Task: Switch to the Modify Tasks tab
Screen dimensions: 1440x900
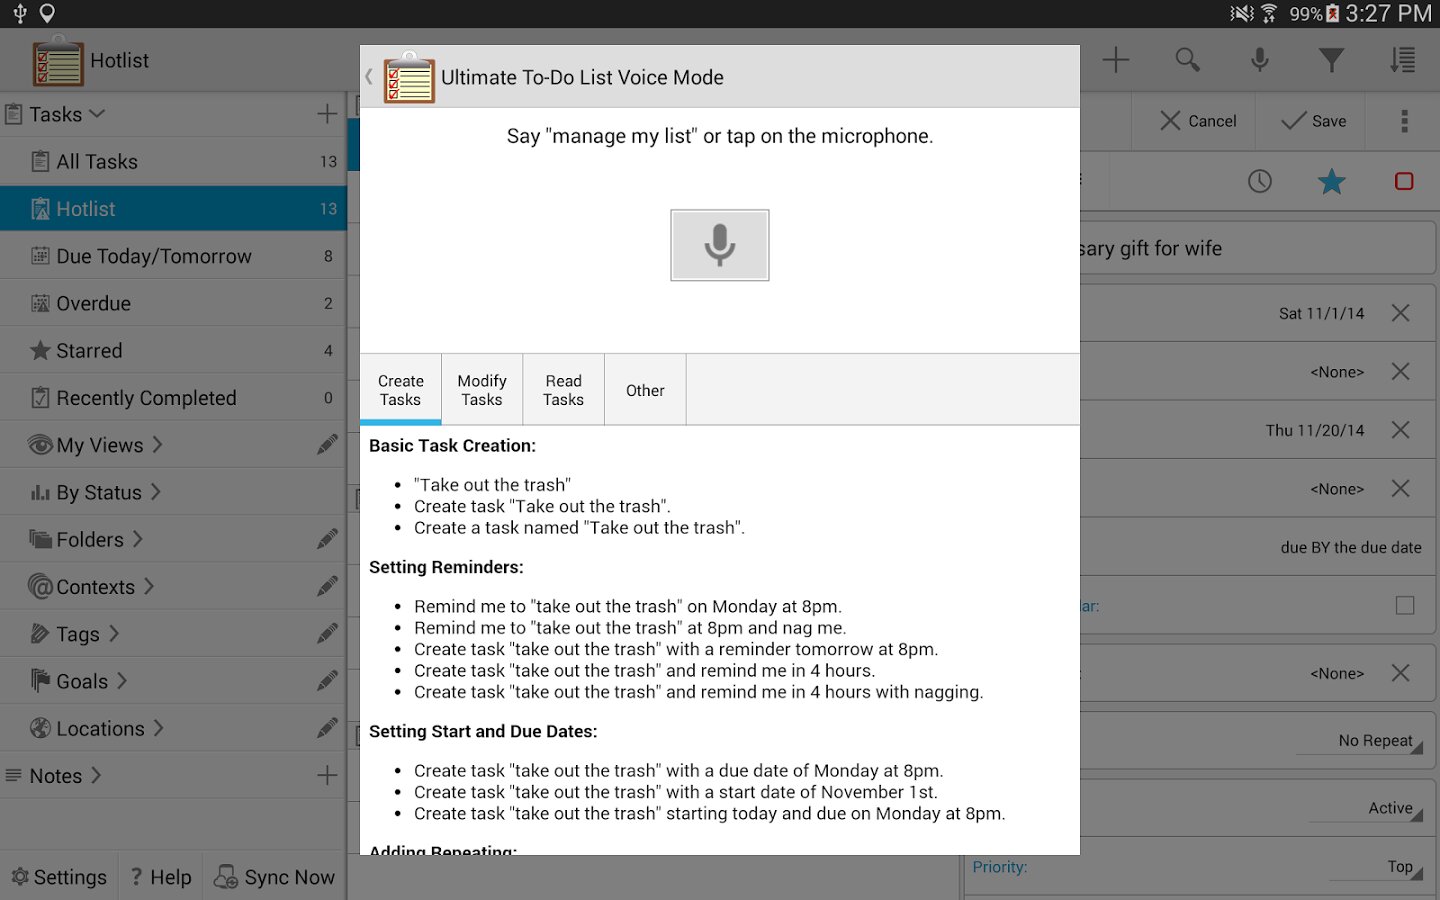Action: [482, 390]
